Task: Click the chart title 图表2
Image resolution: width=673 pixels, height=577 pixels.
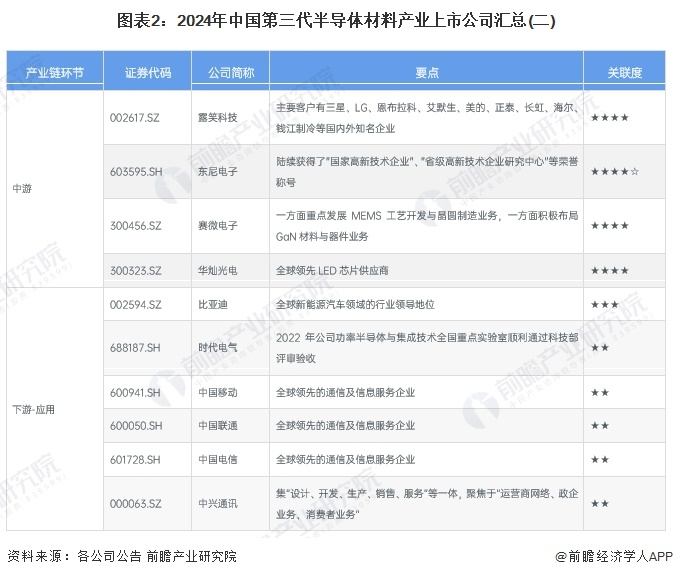Action: tap(336, 21)
